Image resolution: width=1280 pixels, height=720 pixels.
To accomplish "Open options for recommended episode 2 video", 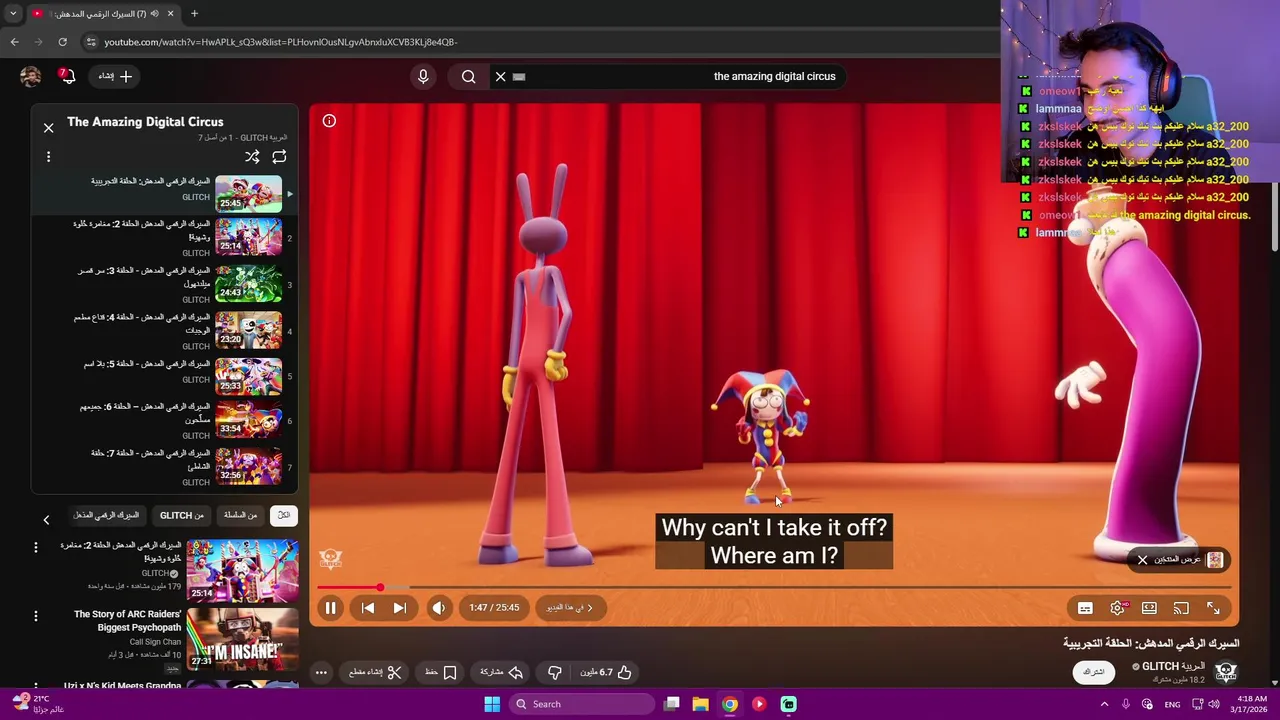I will (36, 547).
